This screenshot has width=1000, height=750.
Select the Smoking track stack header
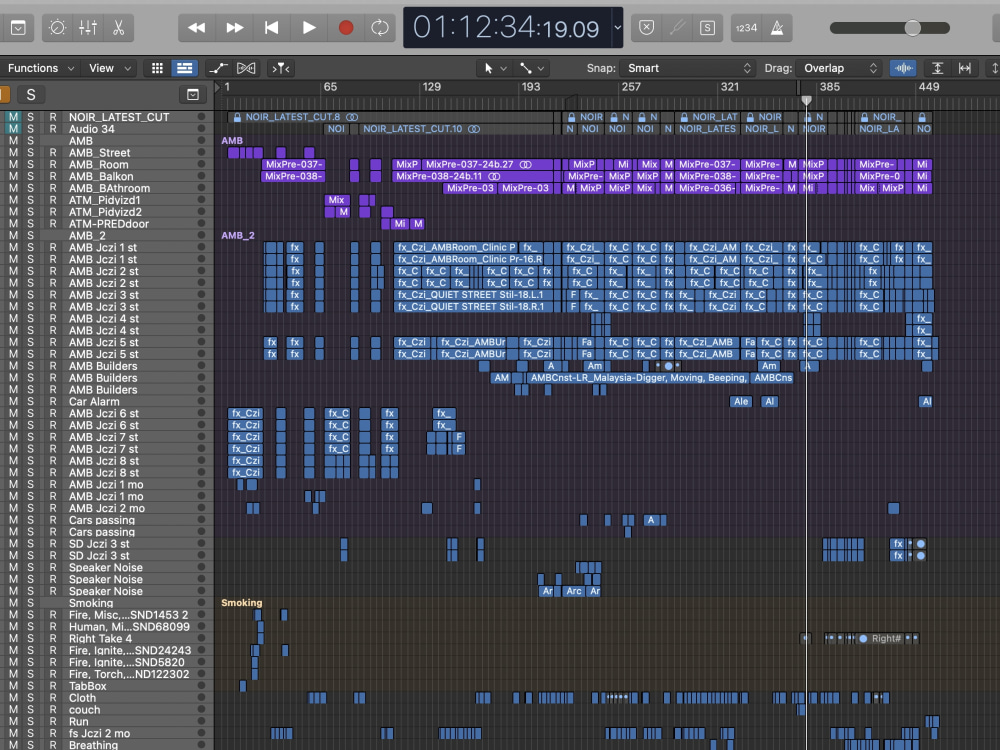[91, 603]
